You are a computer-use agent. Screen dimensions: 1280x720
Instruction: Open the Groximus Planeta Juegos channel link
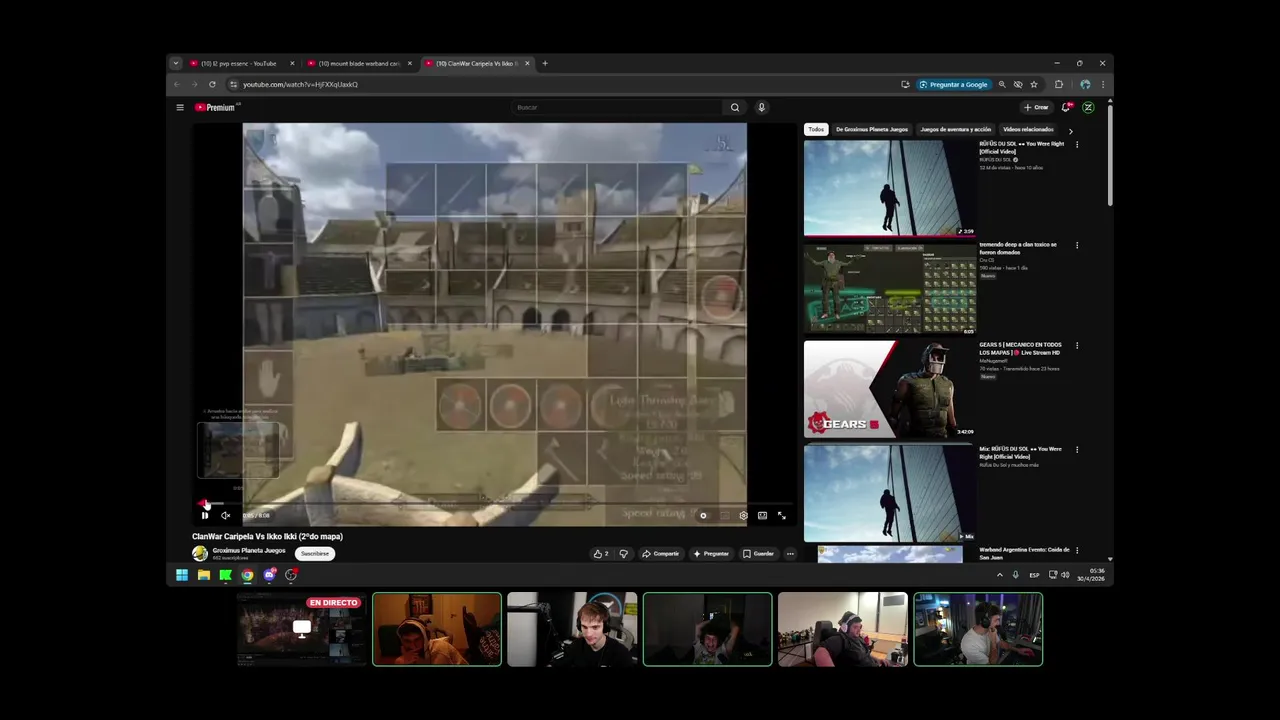pos(249,550)
